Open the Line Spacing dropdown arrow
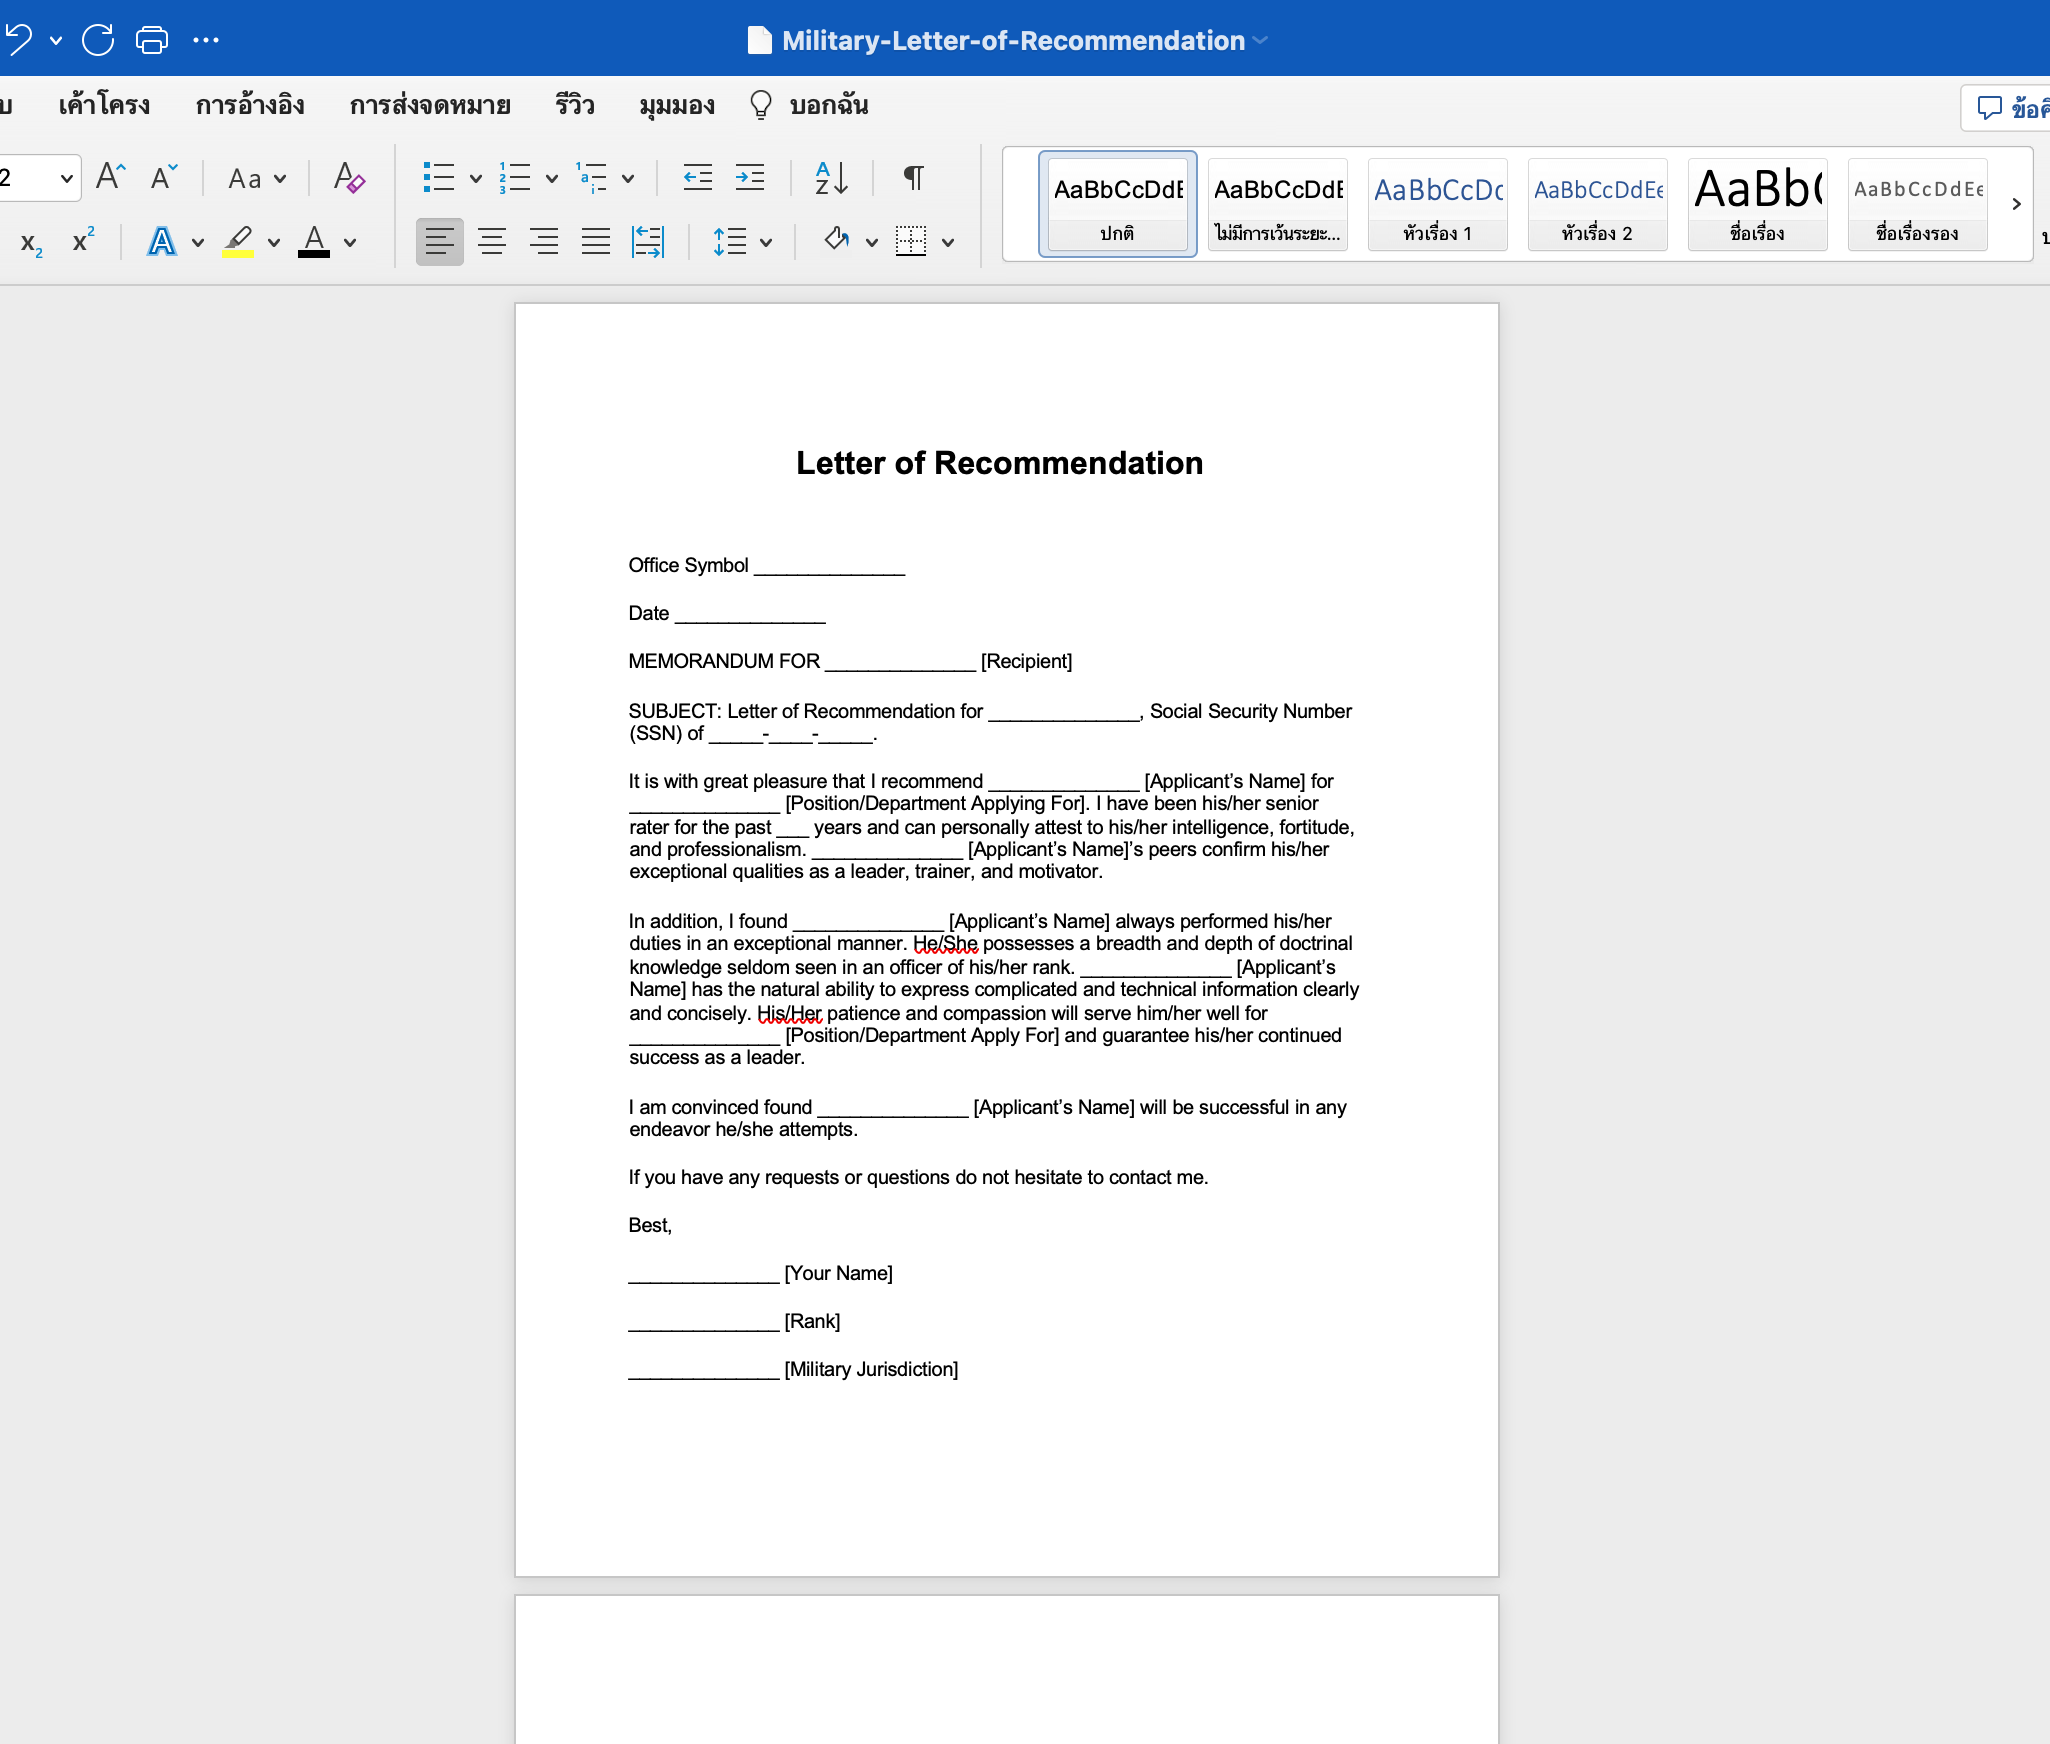 [766, 242]
